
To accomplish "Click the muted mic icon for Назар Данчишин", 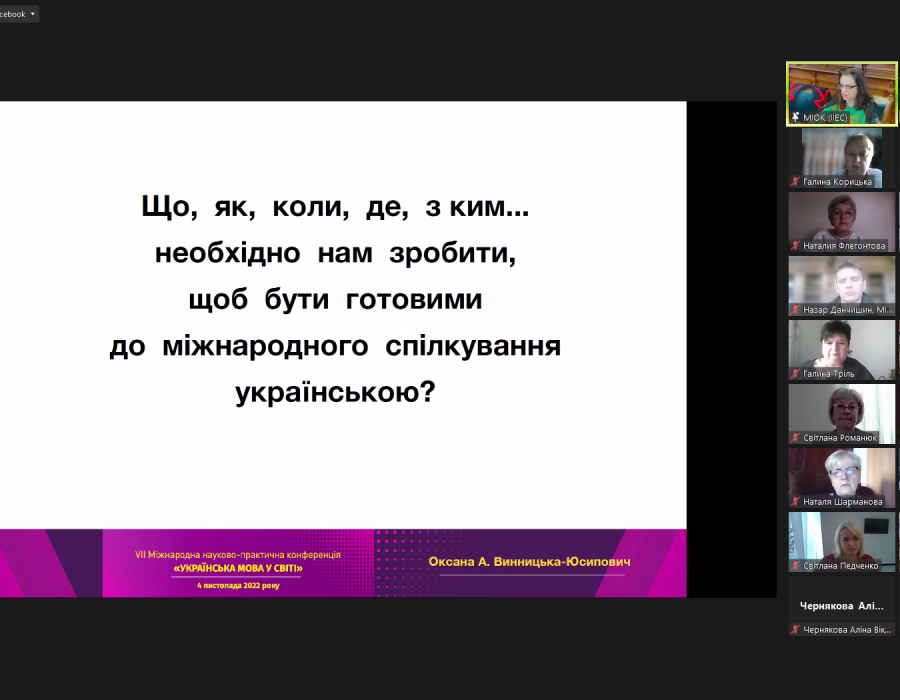I will (796, 310).
